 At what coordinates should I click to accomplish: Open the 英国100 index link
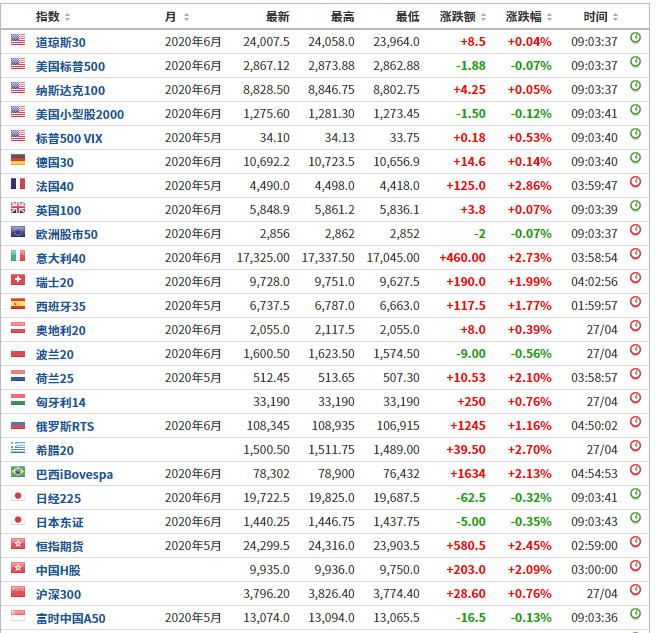(58, 210)
